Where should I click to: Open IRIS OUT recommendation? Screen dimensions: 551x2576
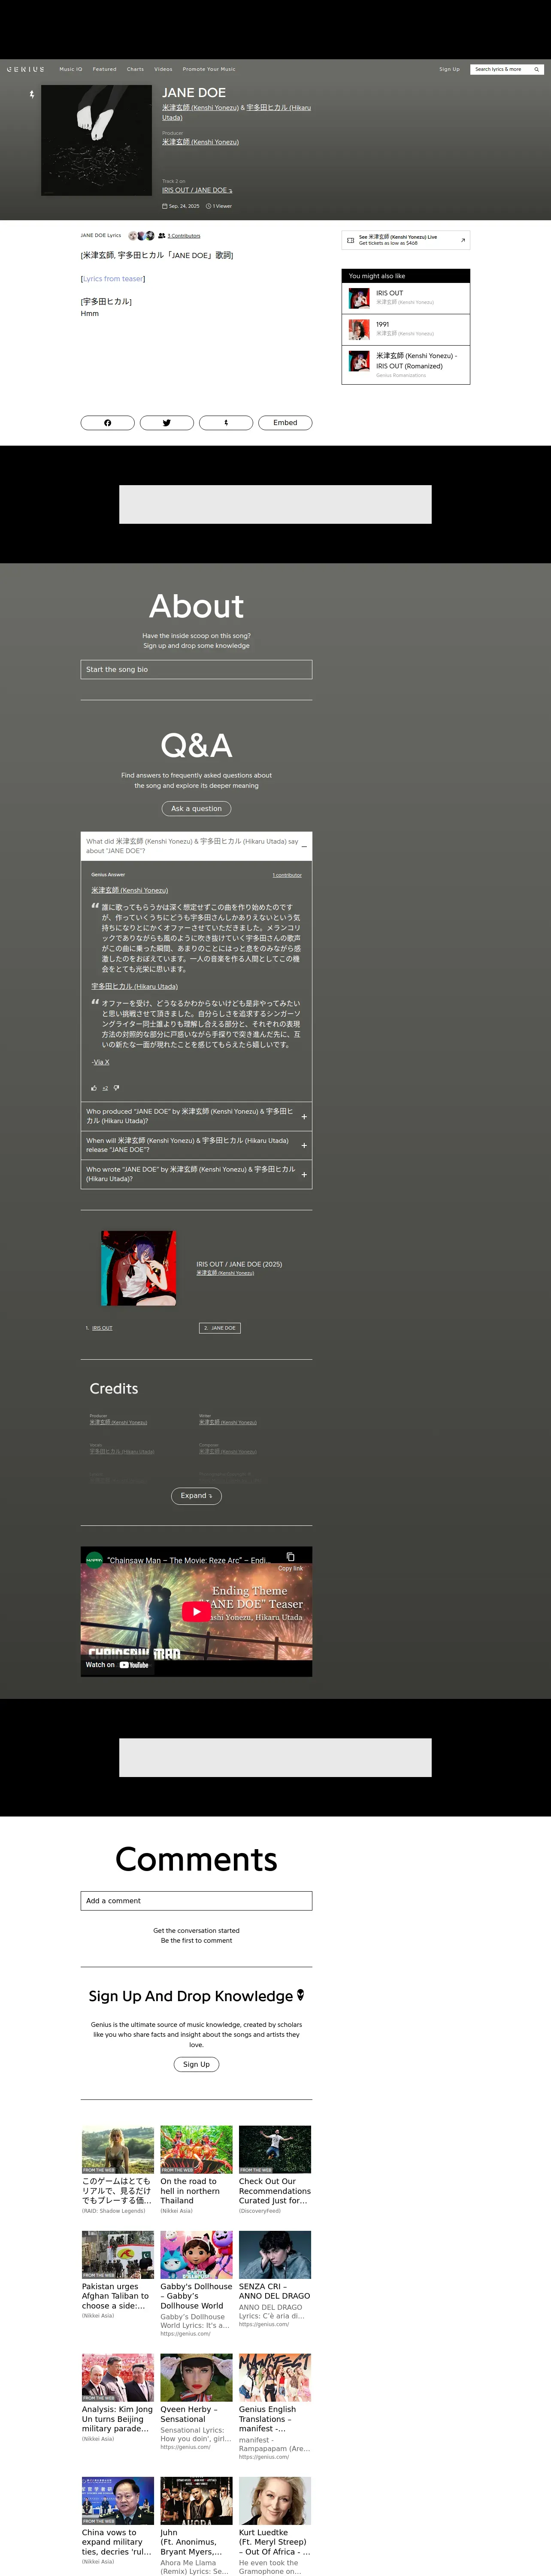pyautogui.click(x=406, y=297)
